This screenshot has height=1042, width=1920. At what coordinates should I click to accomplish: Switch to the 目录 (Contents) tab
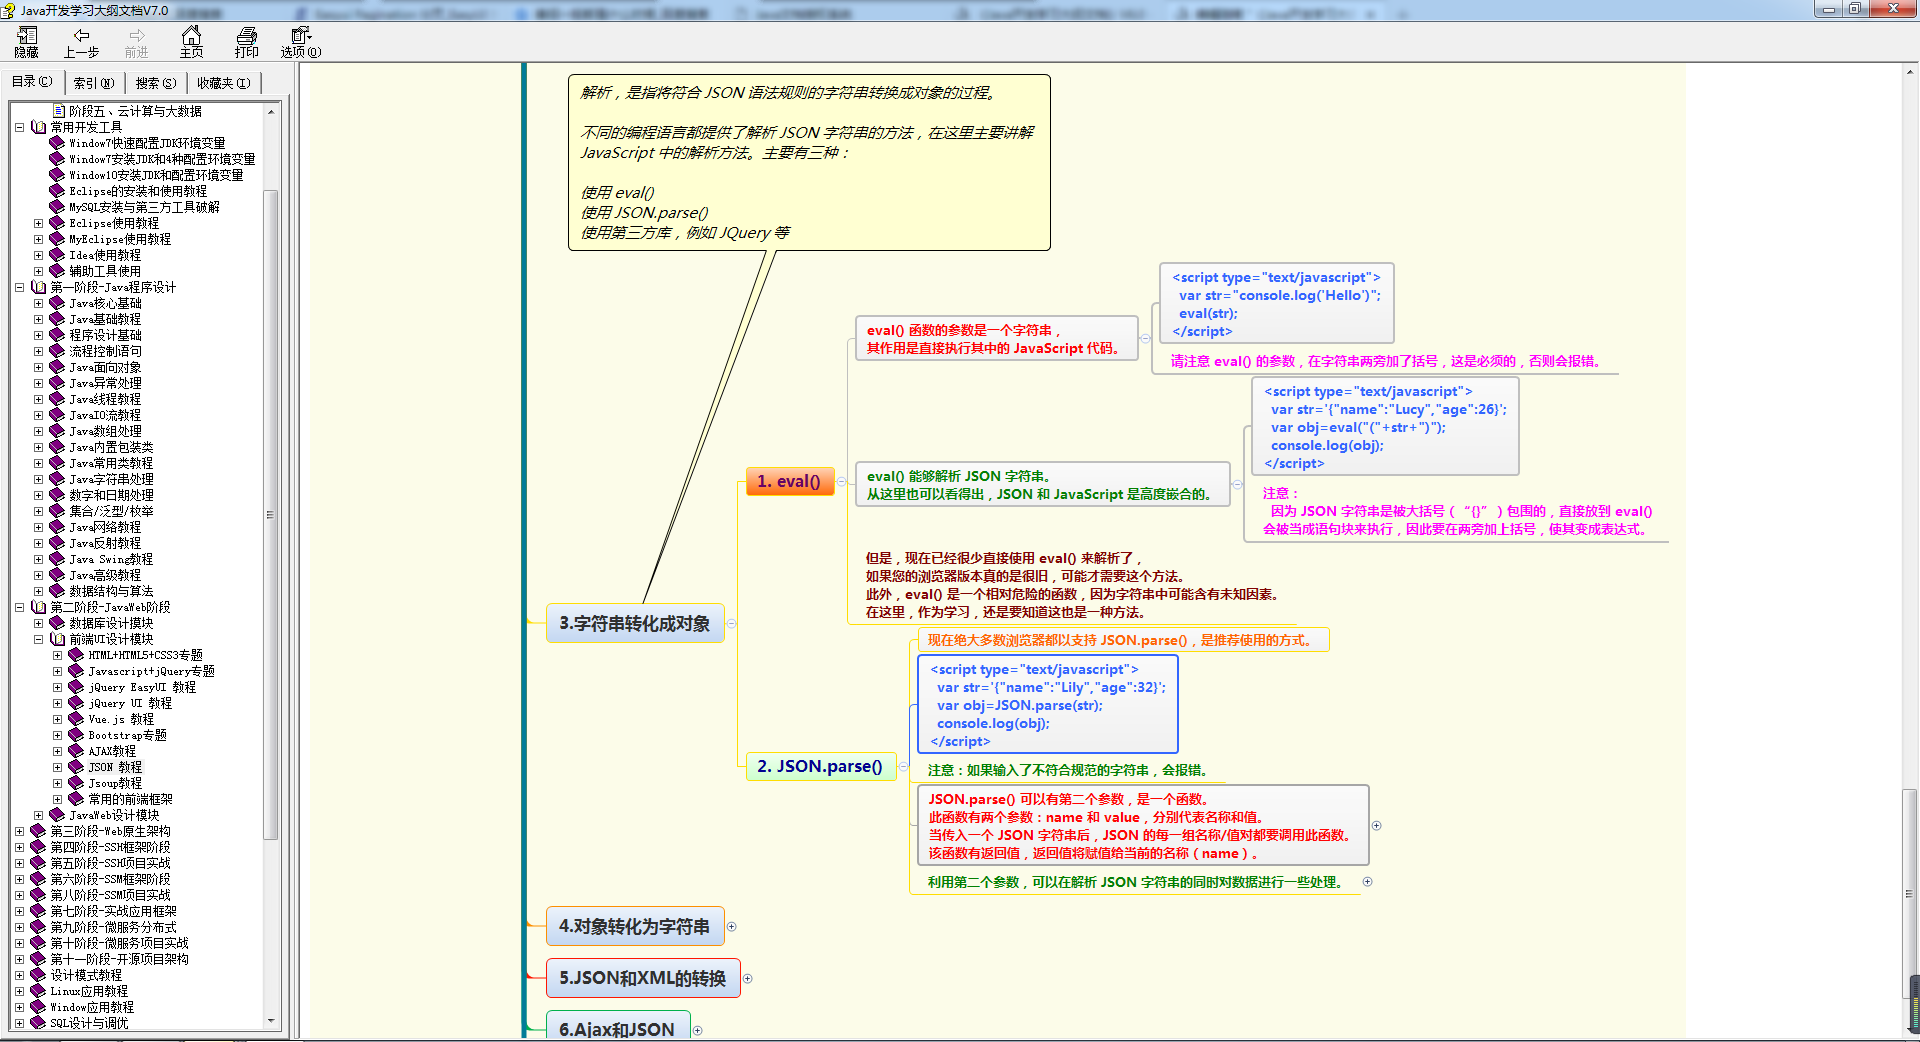tap(32, 82)
